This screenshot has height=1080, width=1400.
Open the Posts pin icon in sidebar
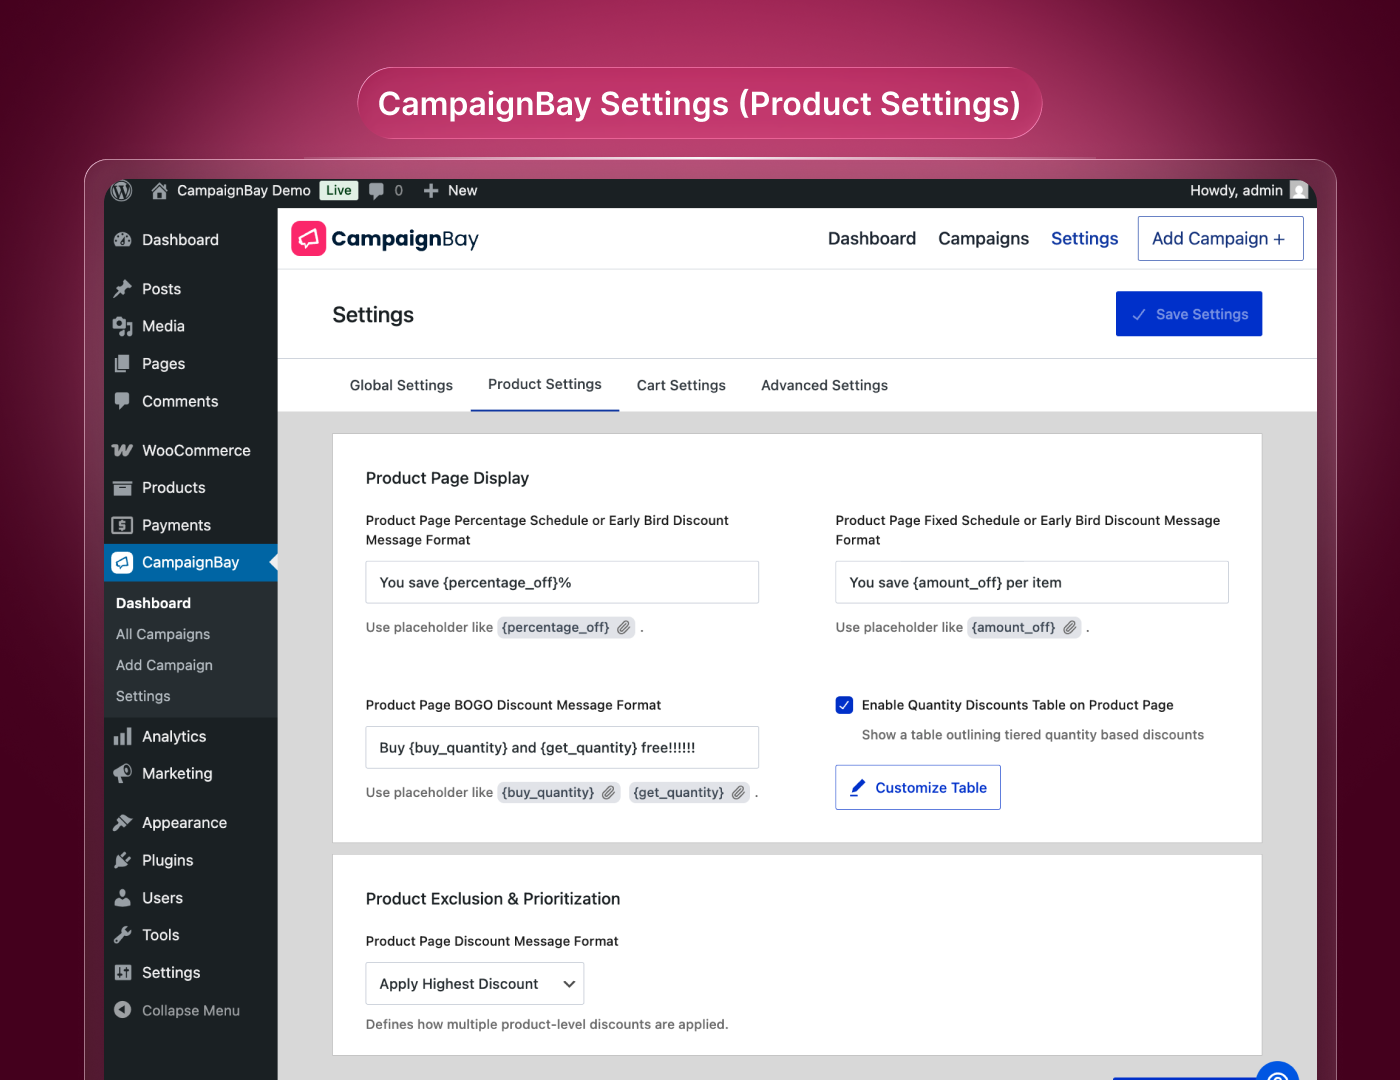pyautogui.click(x=123, y=289)
